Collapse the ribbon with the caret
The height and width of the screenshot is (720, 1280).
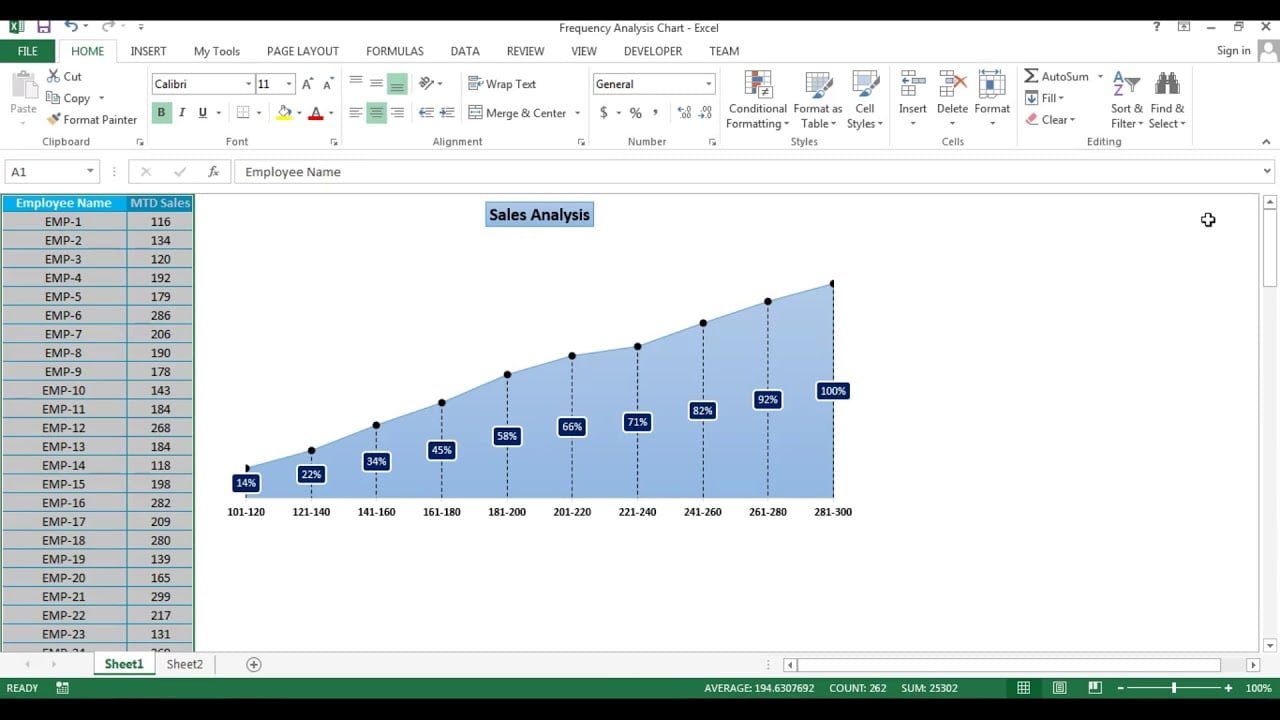[1266, 142]
